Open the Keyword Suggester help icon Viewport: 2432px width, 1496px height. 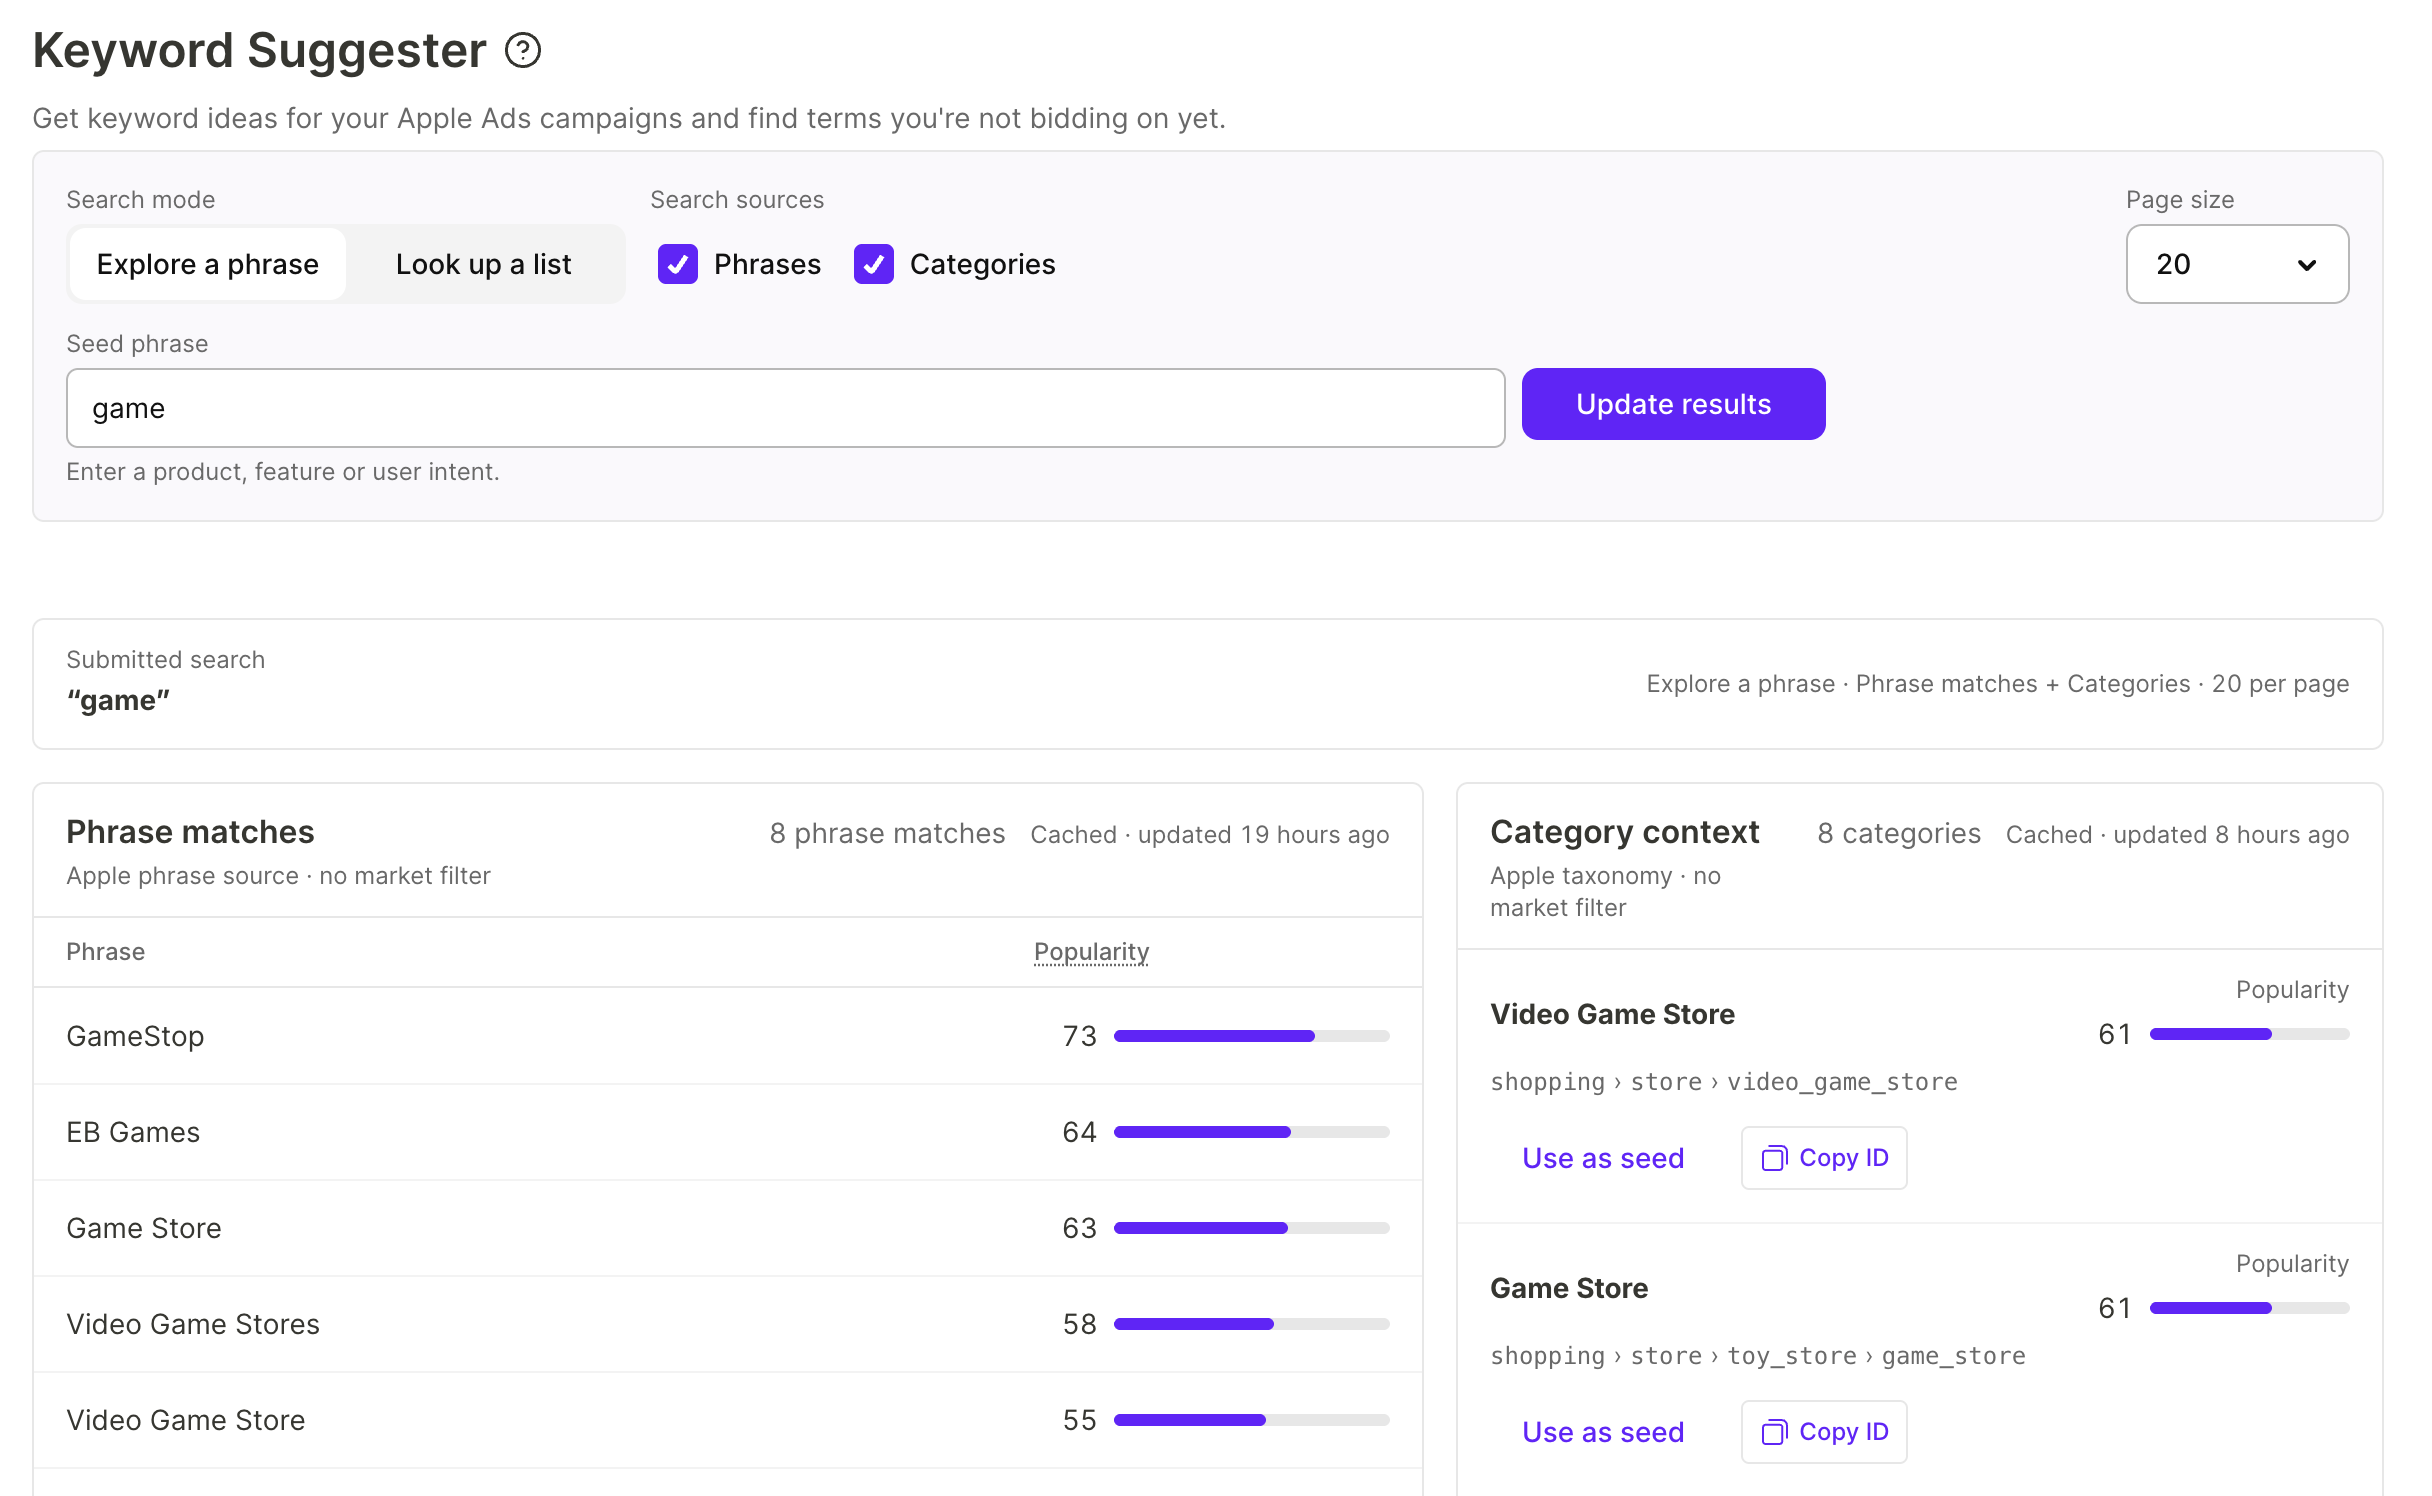523,50
